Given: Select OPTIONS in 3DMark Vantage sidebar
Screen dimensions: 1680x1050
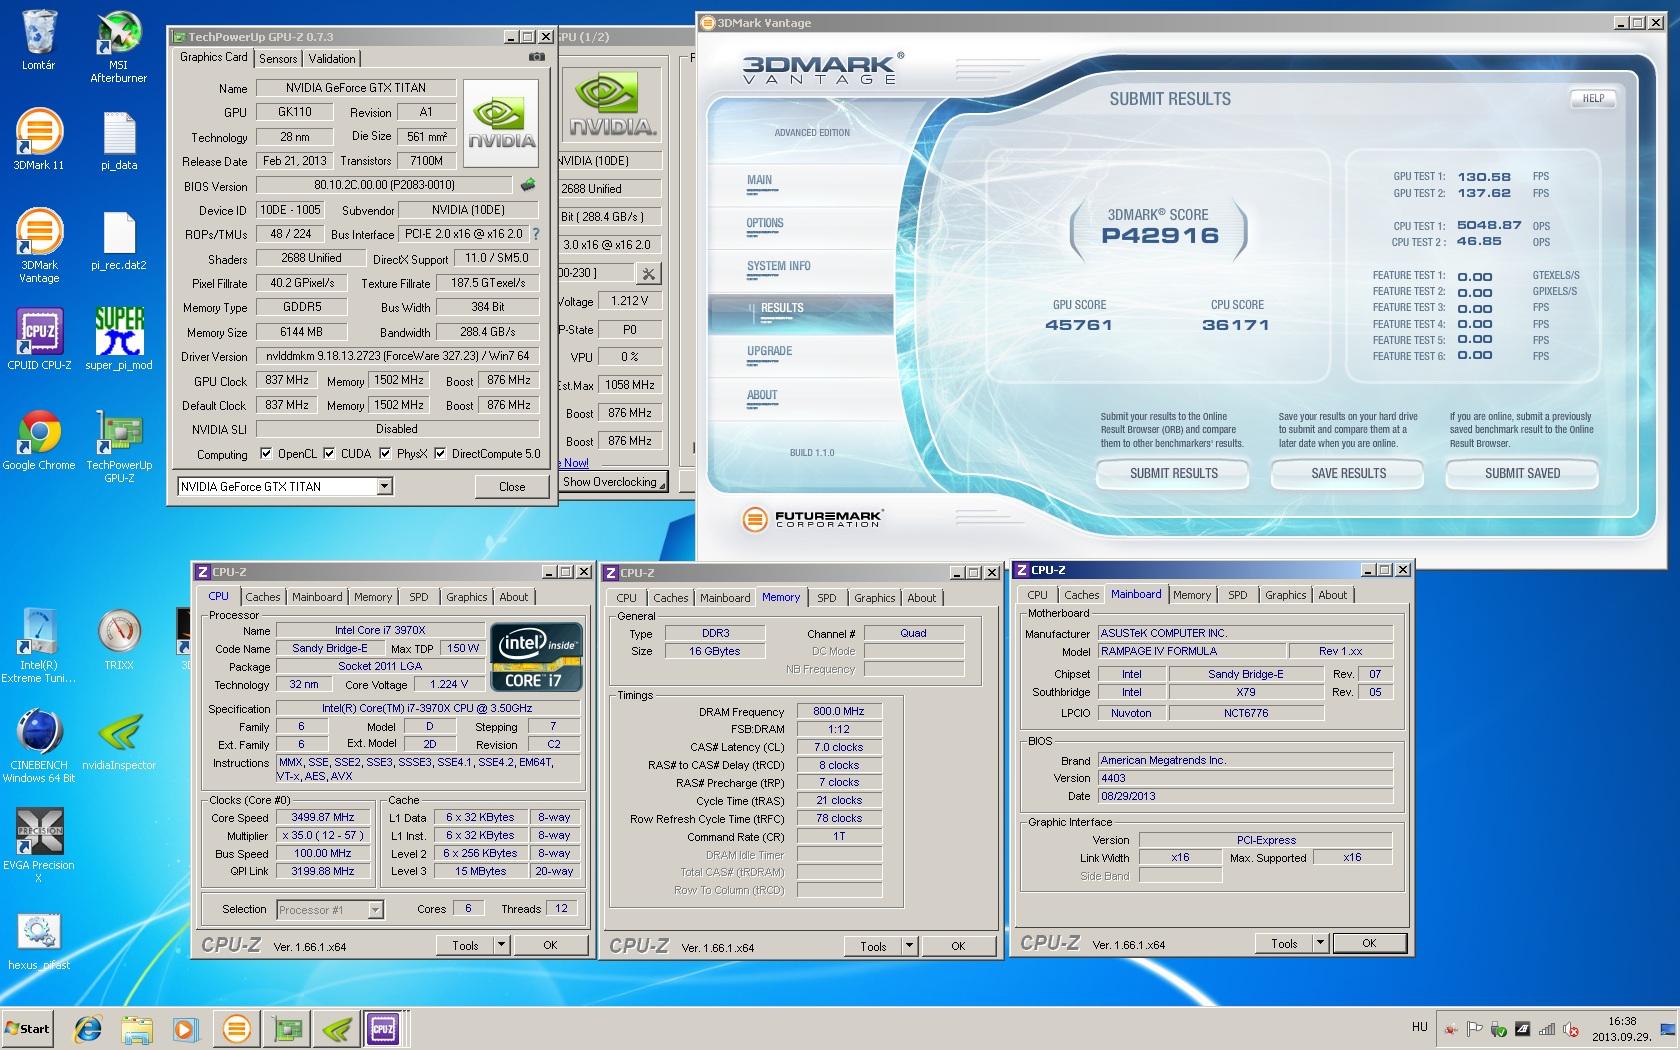Looking at the screenshot, I should pos(765,224).
